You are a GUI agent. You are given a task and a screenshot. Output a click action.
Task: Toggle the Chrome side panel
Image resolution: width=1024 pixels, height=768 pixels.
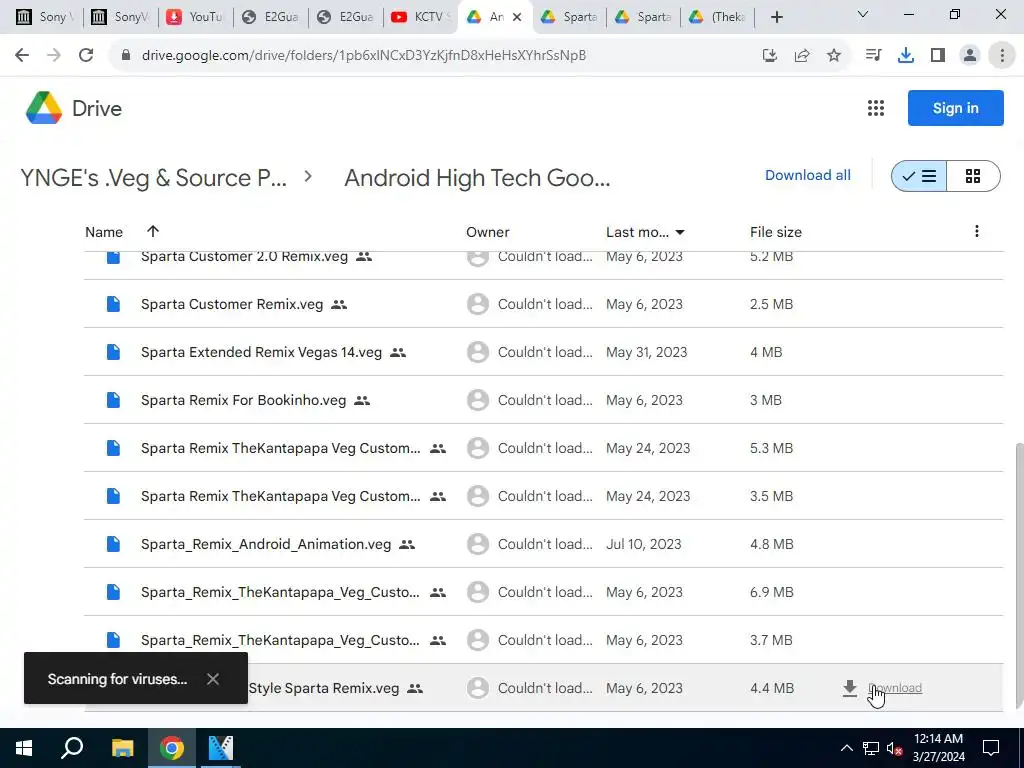[x=938, y=56]
